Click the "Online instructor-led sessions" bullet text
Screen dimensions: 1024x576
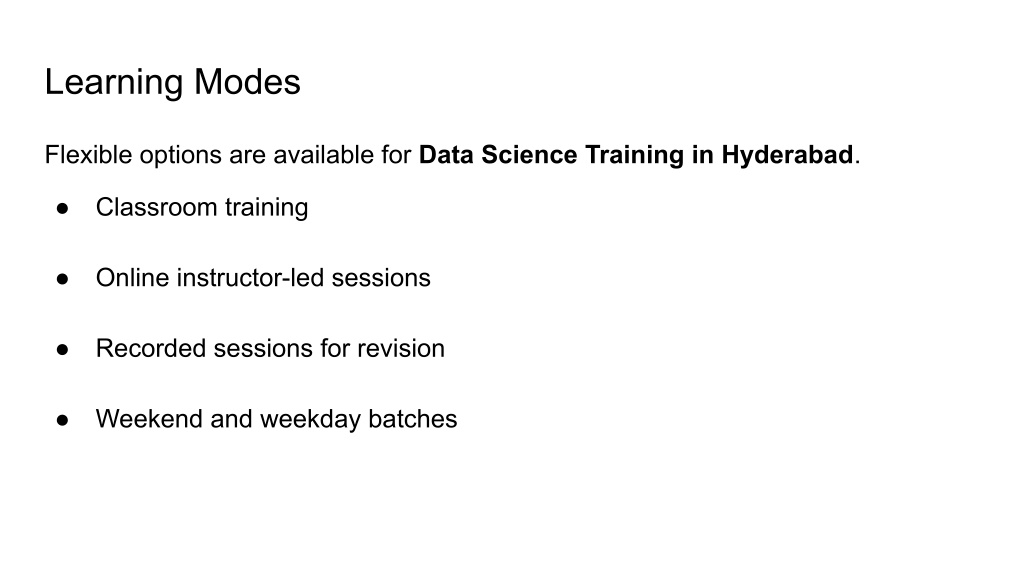click(x=263, y=278)
